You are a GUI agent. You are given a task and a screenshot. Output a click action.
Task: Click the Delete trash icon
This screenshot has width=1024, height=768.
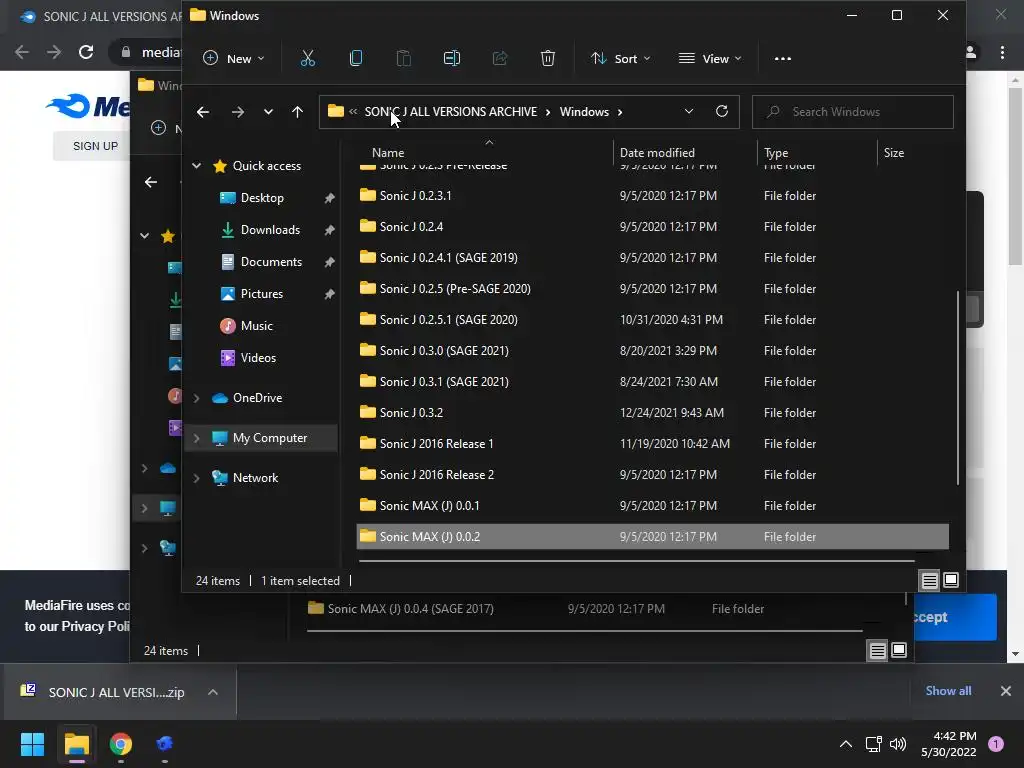tap(548, 58)
